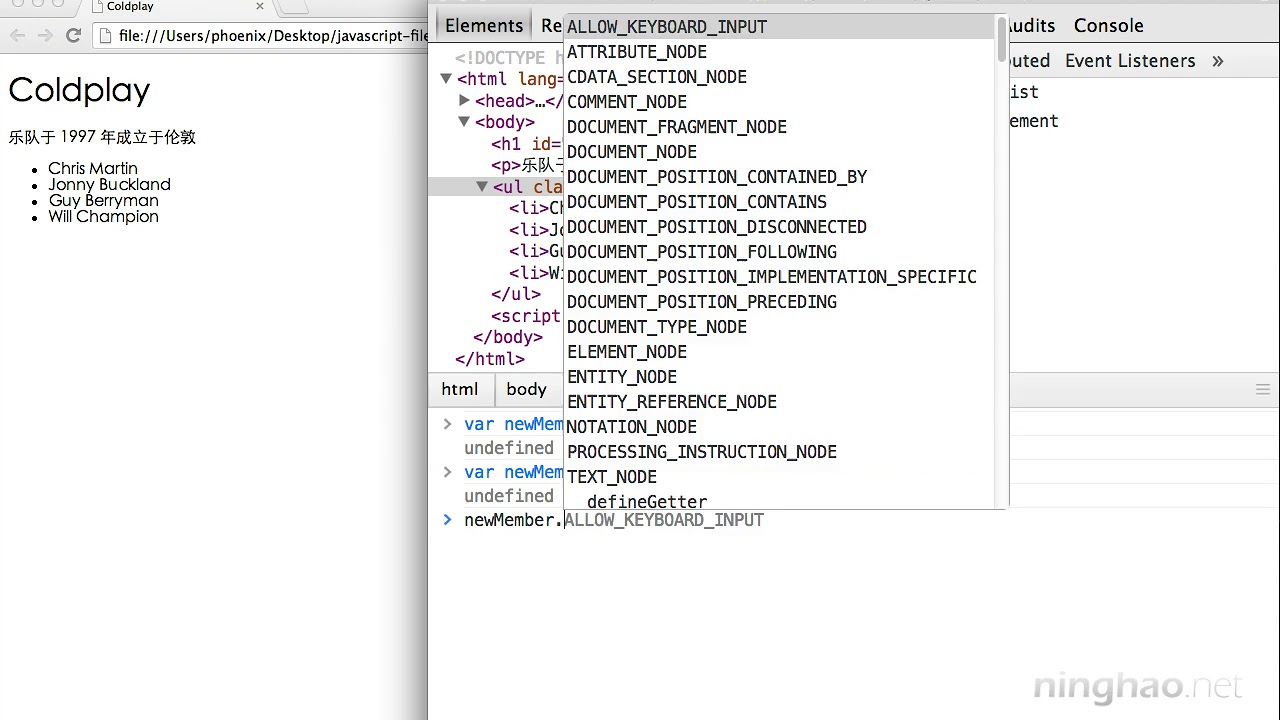
Task: Open the Elements panel tab
Action: 484,26
